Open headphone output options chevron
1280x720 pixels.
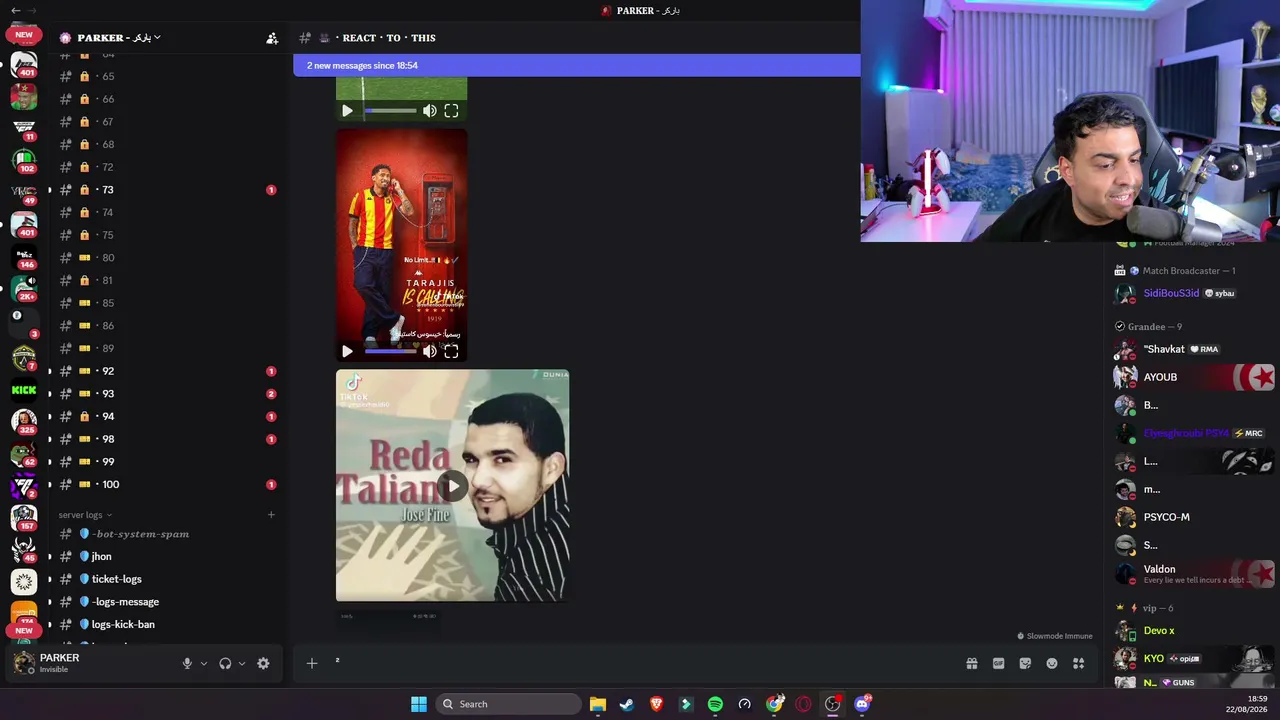pos(242,663)
